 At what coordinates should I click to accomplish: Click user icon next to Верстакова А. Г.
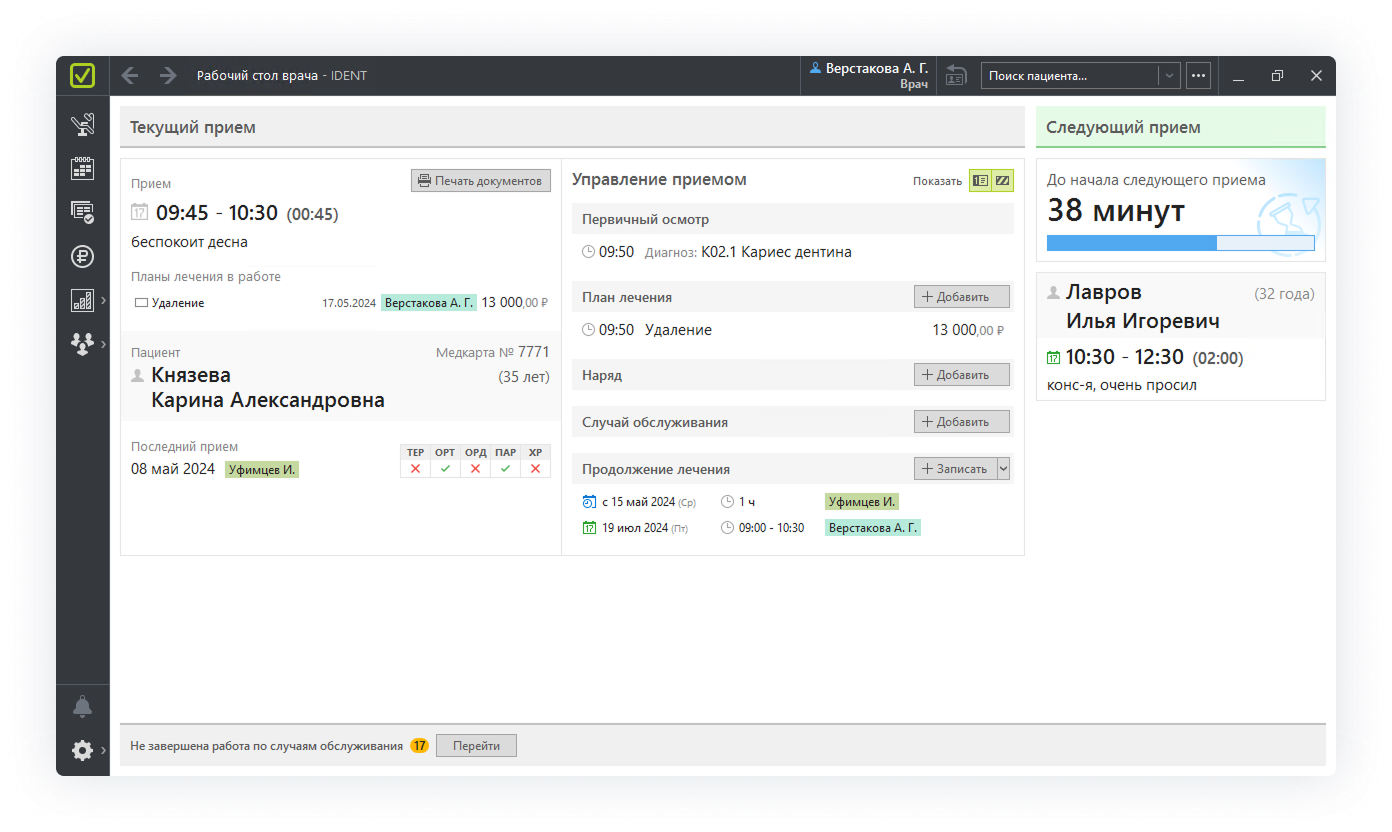[x=815, y=69]
